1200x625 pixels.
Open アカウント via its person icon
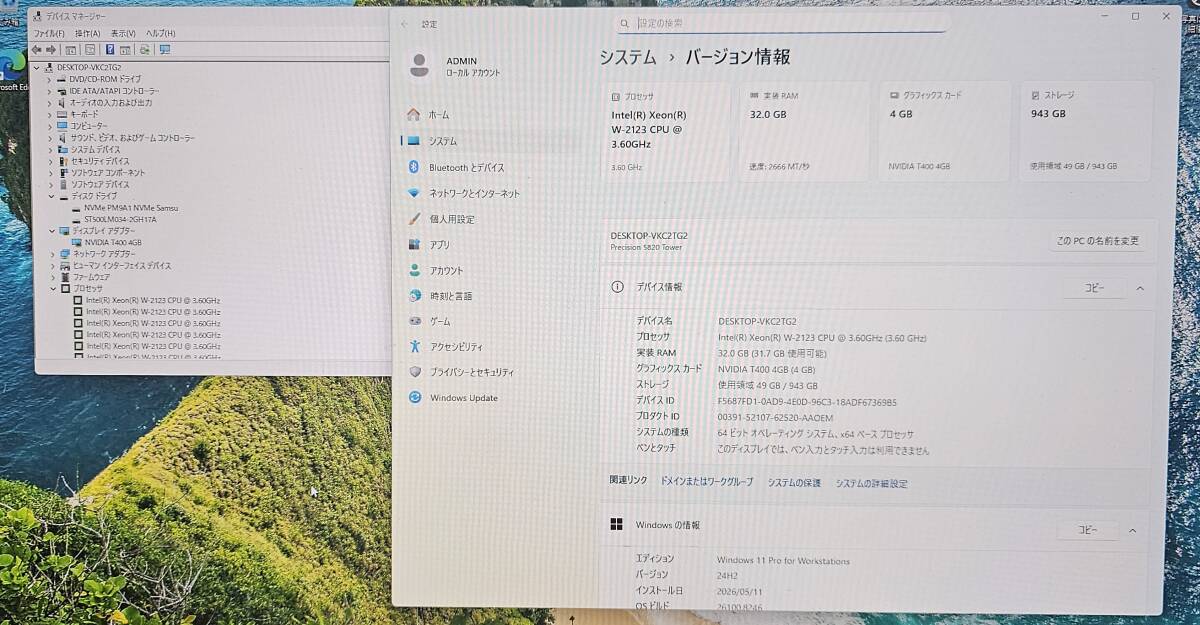coord(414,270)
